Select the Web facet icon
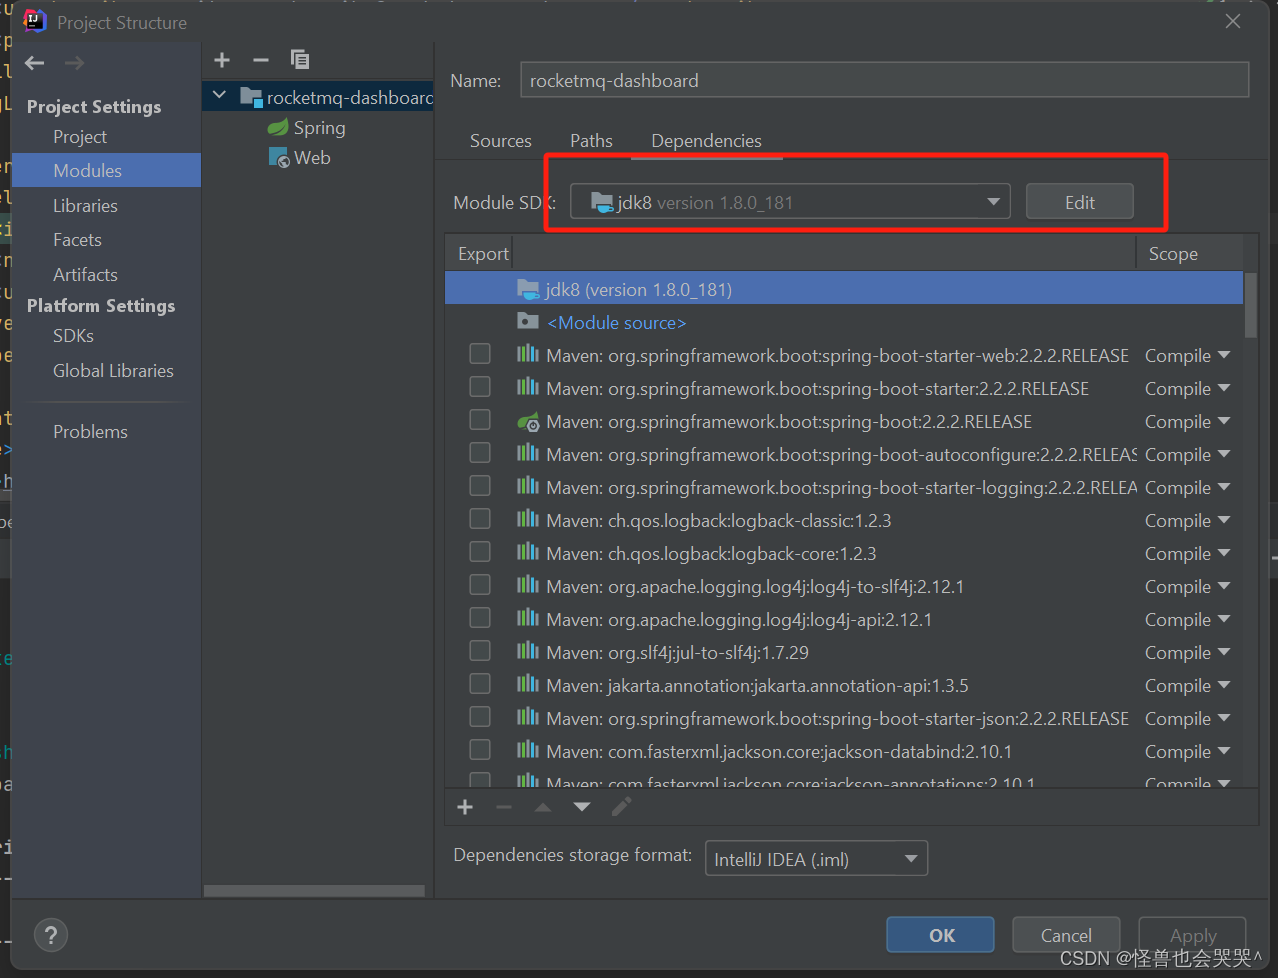 tap(279, 158)
